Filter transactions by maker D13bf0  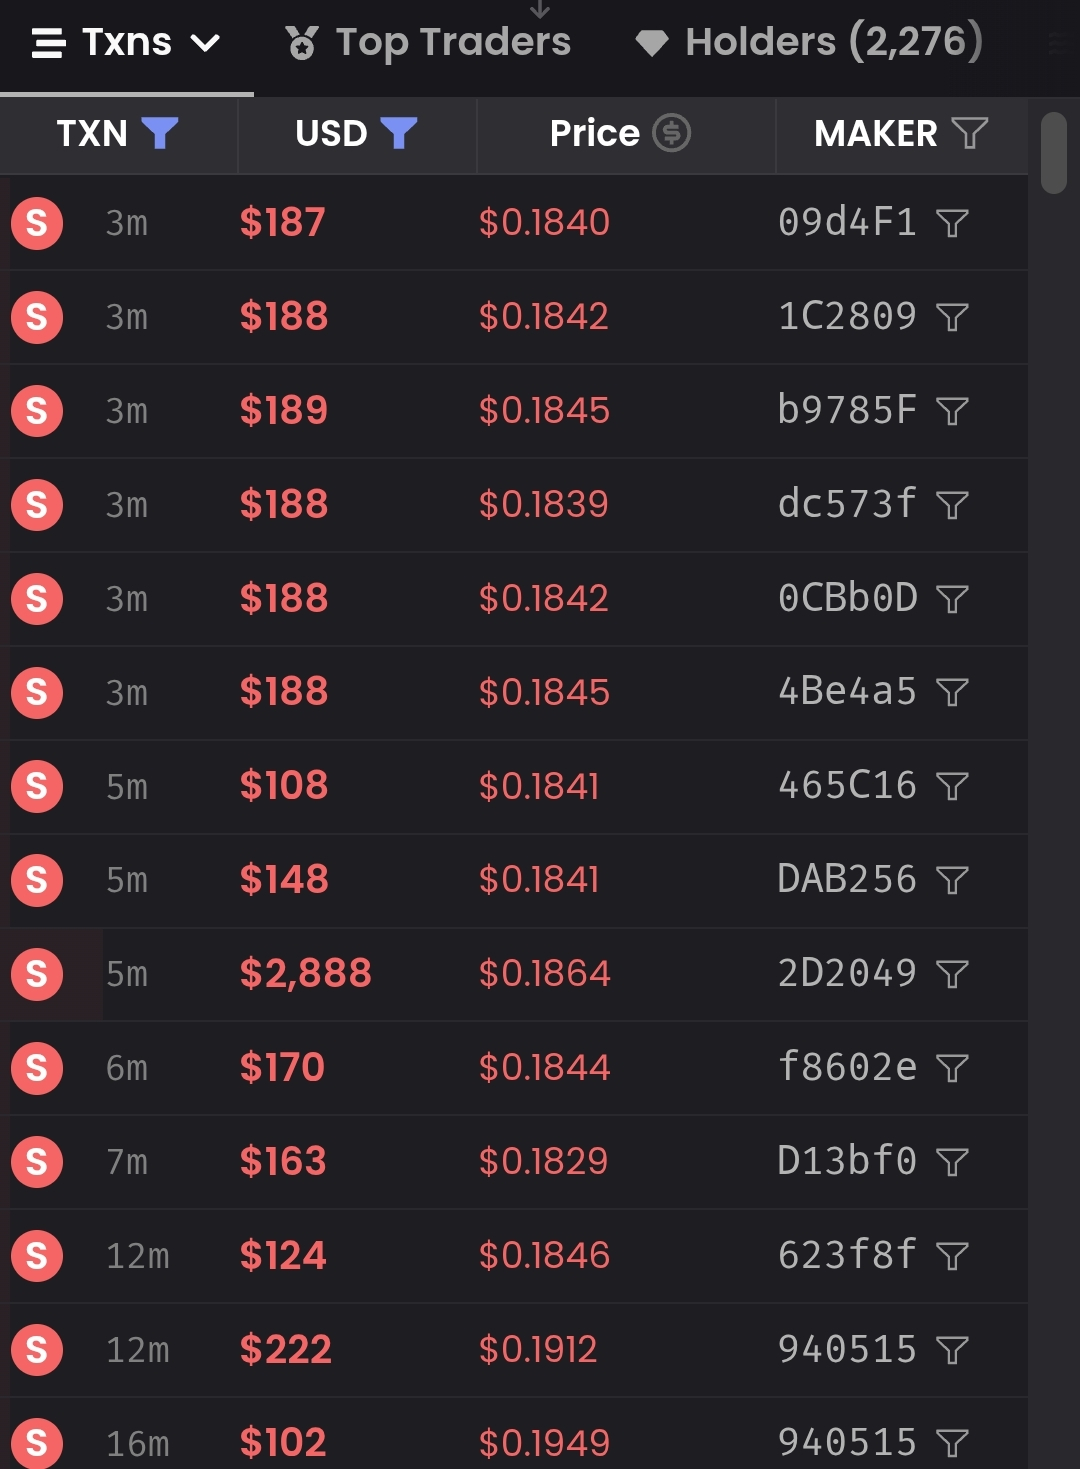[952, 1162]
